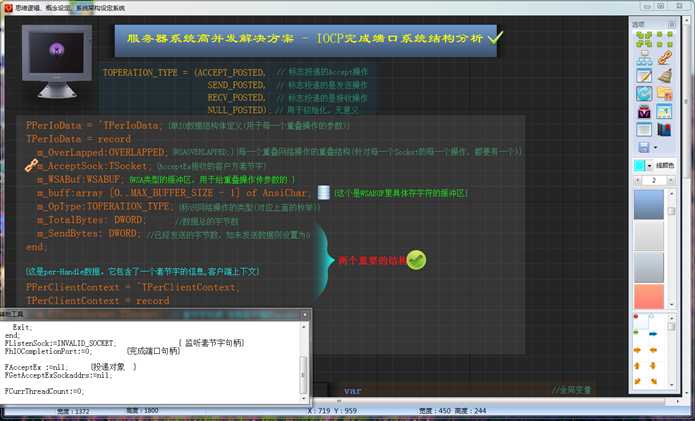Click the blue refresh arrows icon
Viewport: 695px width, 421px height.
[x=644, y=94]
